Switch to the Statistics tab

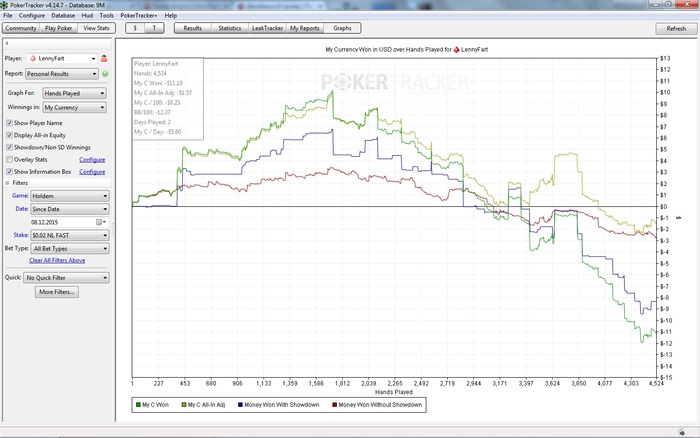pos(230,28)
